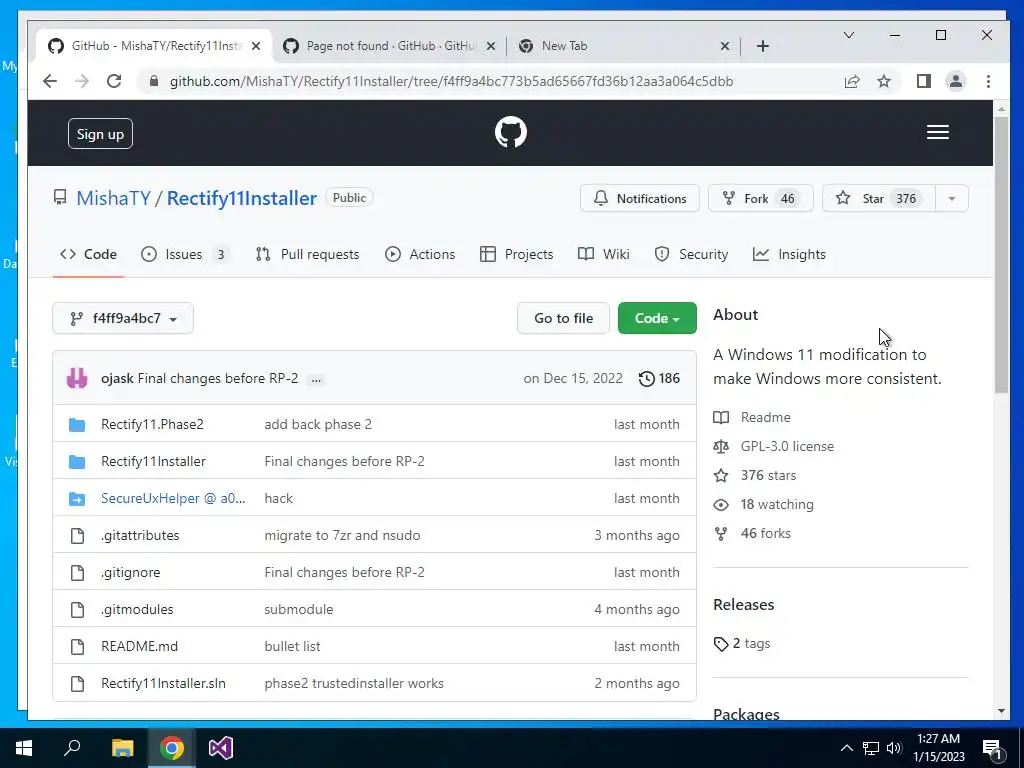This screenshot has height=768, width=1024.
Task: Go to the Actions tab
Action: pos(420,255)
